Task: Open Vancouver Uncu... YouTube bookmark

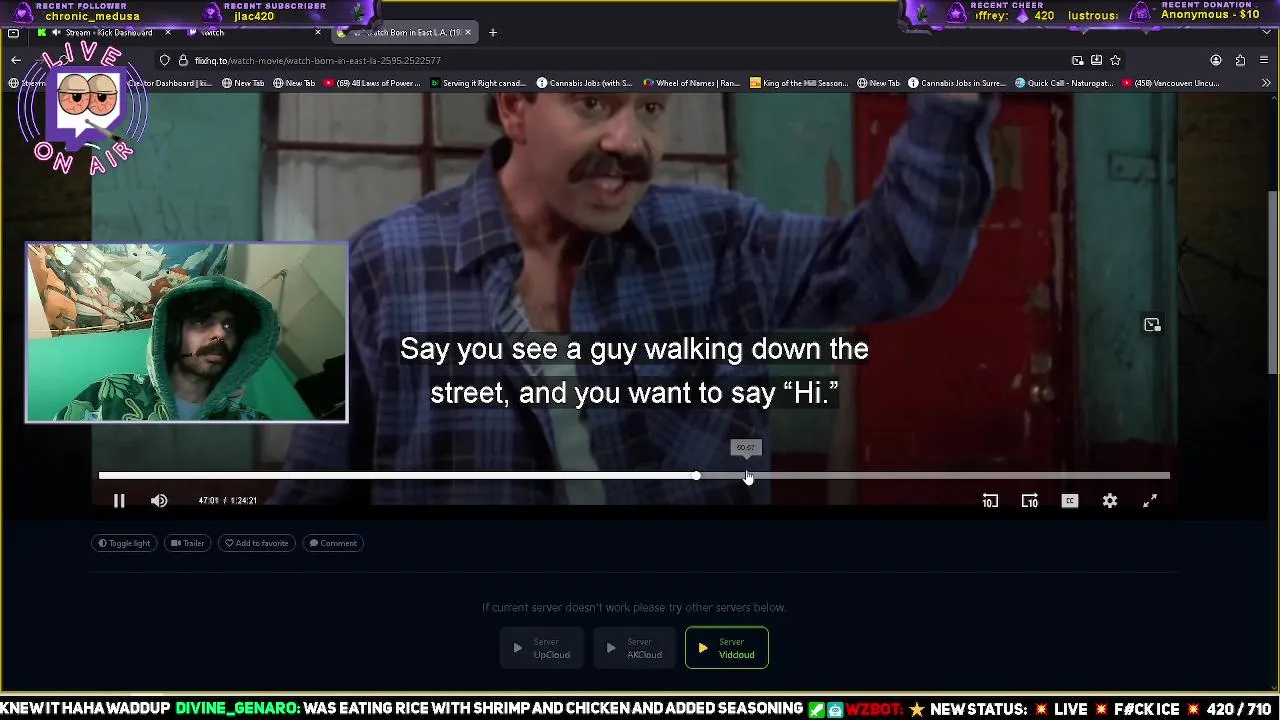Action: coord(1171,84)
